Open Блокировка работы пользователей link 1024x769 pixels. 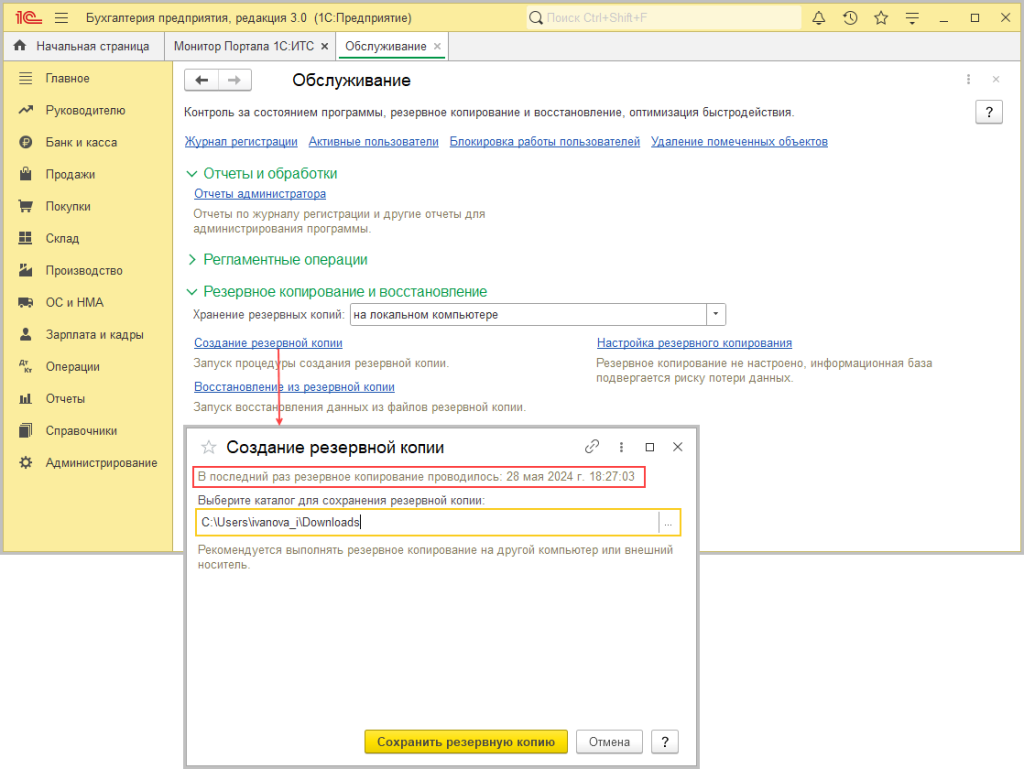click(x=545, y=142)
